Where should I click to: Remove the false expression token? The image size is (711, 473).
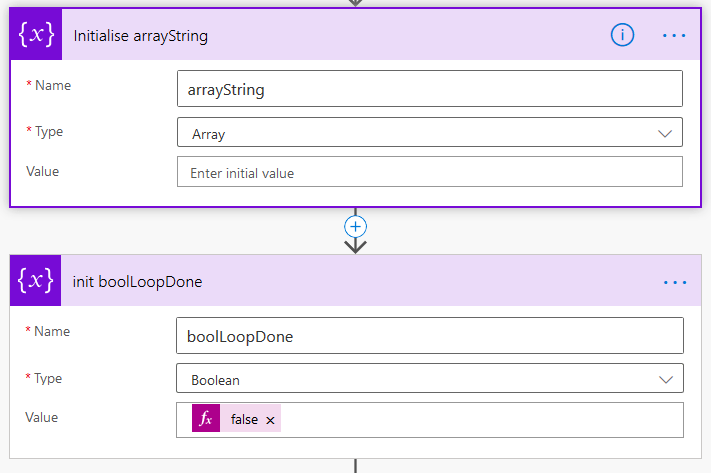[270, 420]
